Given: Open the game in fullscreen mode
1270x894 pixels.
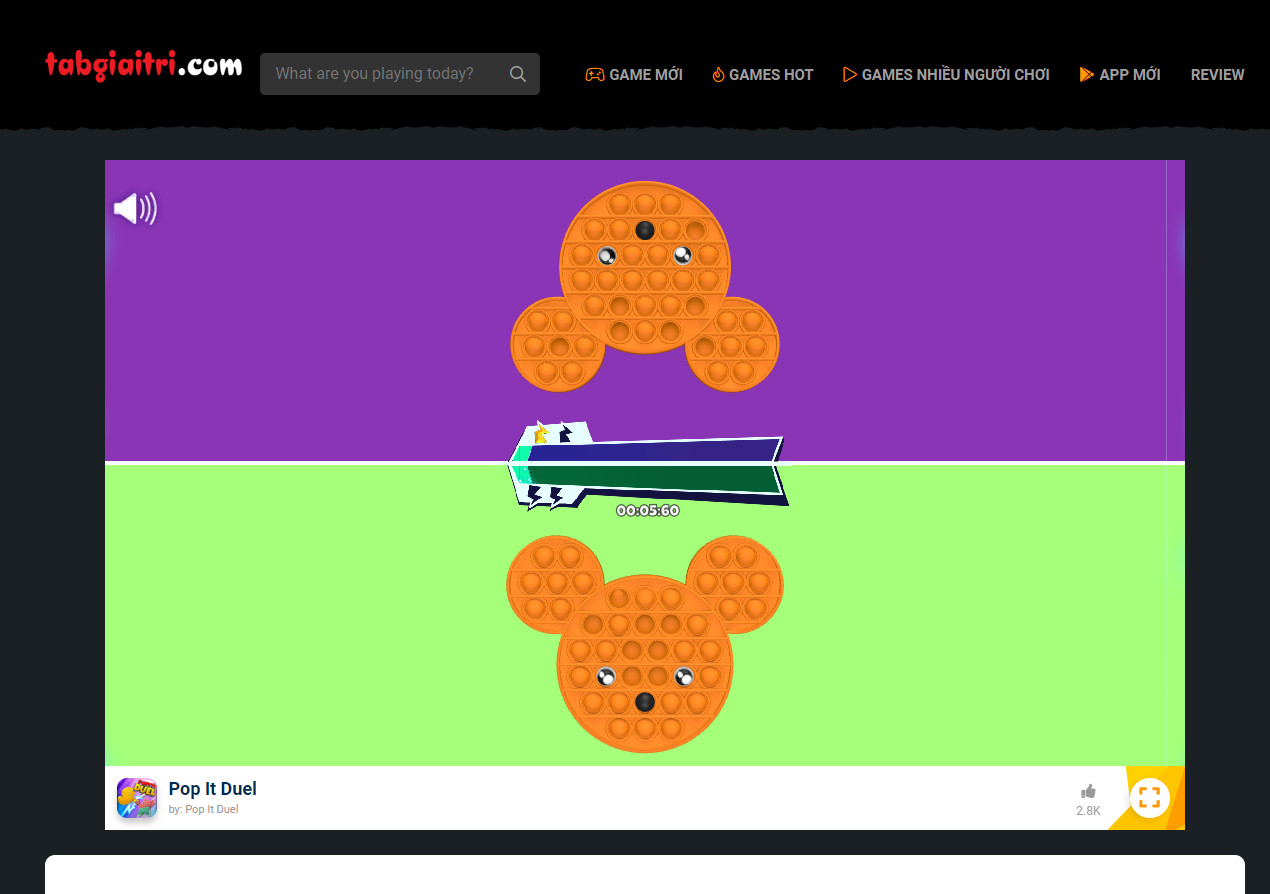Looking at the screenshot, I should coord(1150,798).
